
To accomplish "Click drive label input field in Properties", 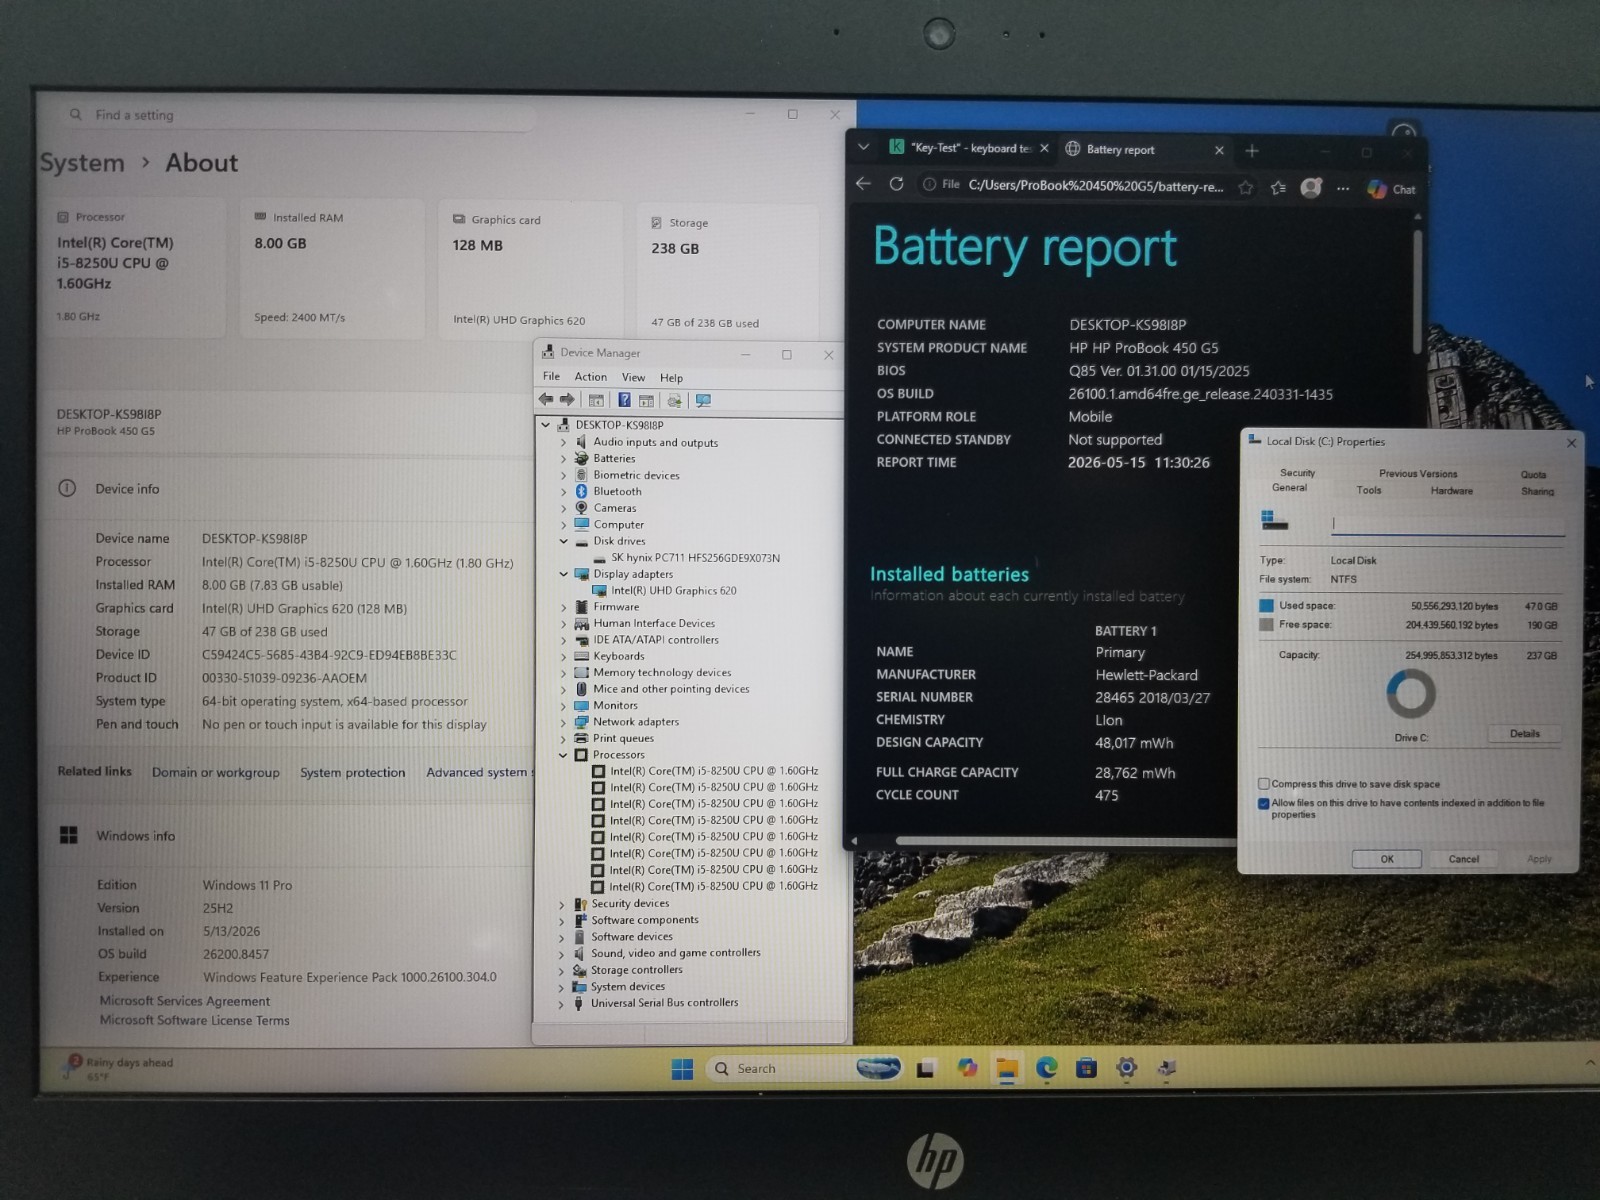I will click(x=1448, y=524).
